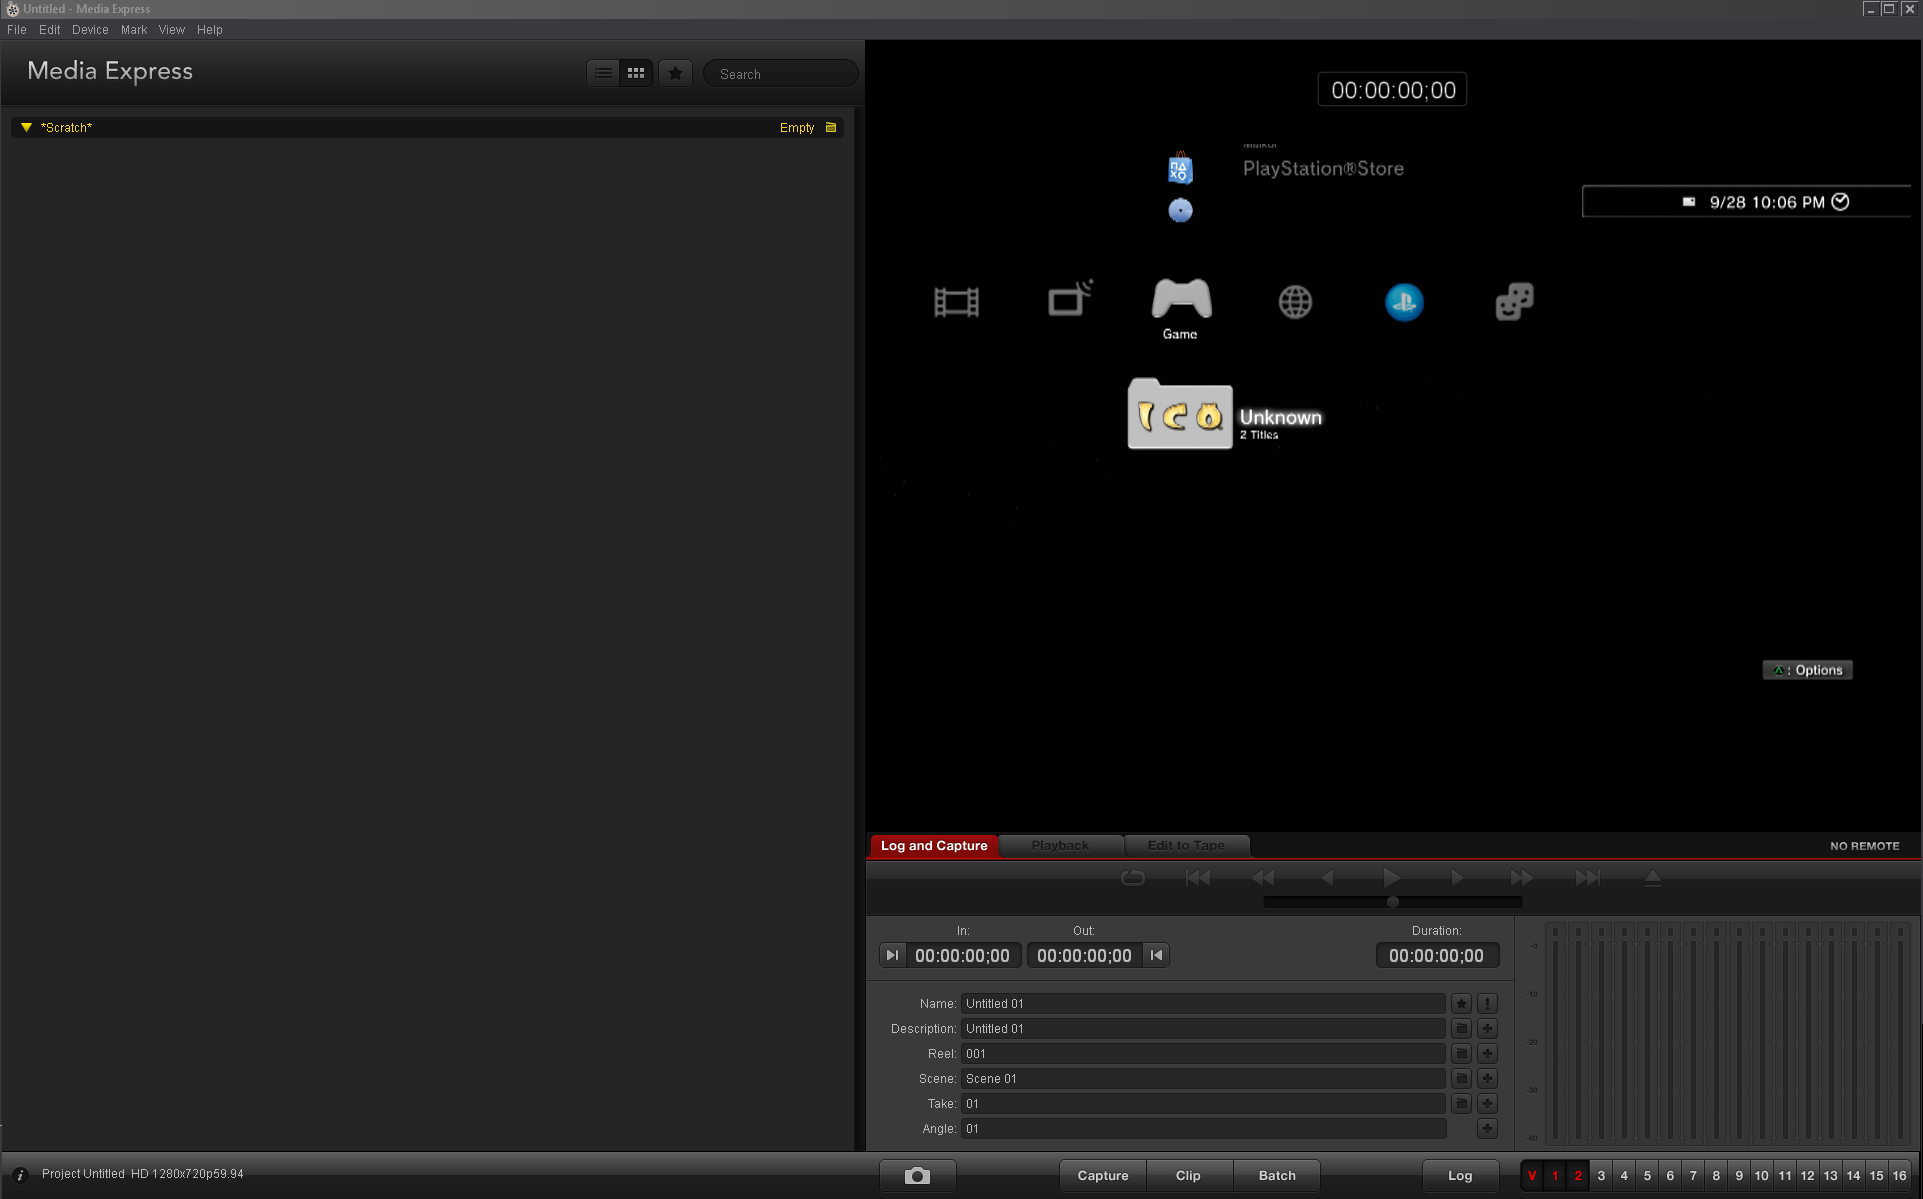Mark Out point with the Out button
Image resolution: width=1923 pixels, height=1199 pixels.
click(1157, 956)
